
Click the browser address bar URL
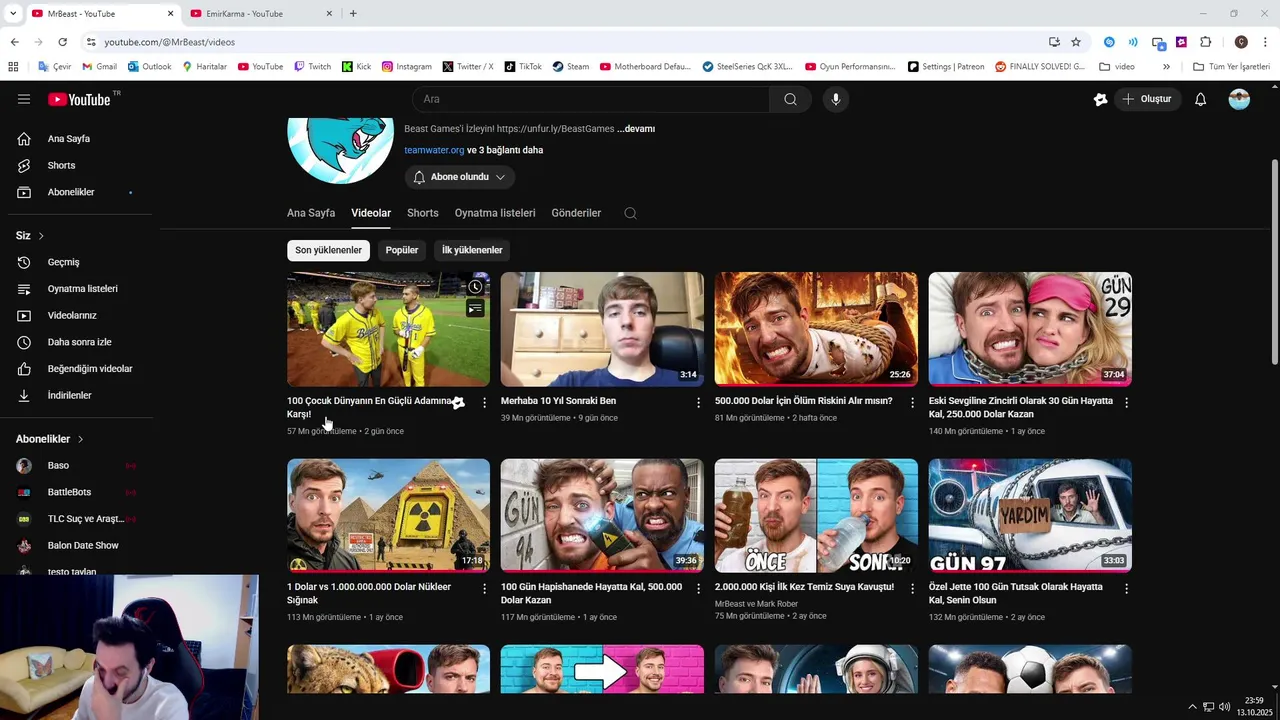[x=169, y=42]
